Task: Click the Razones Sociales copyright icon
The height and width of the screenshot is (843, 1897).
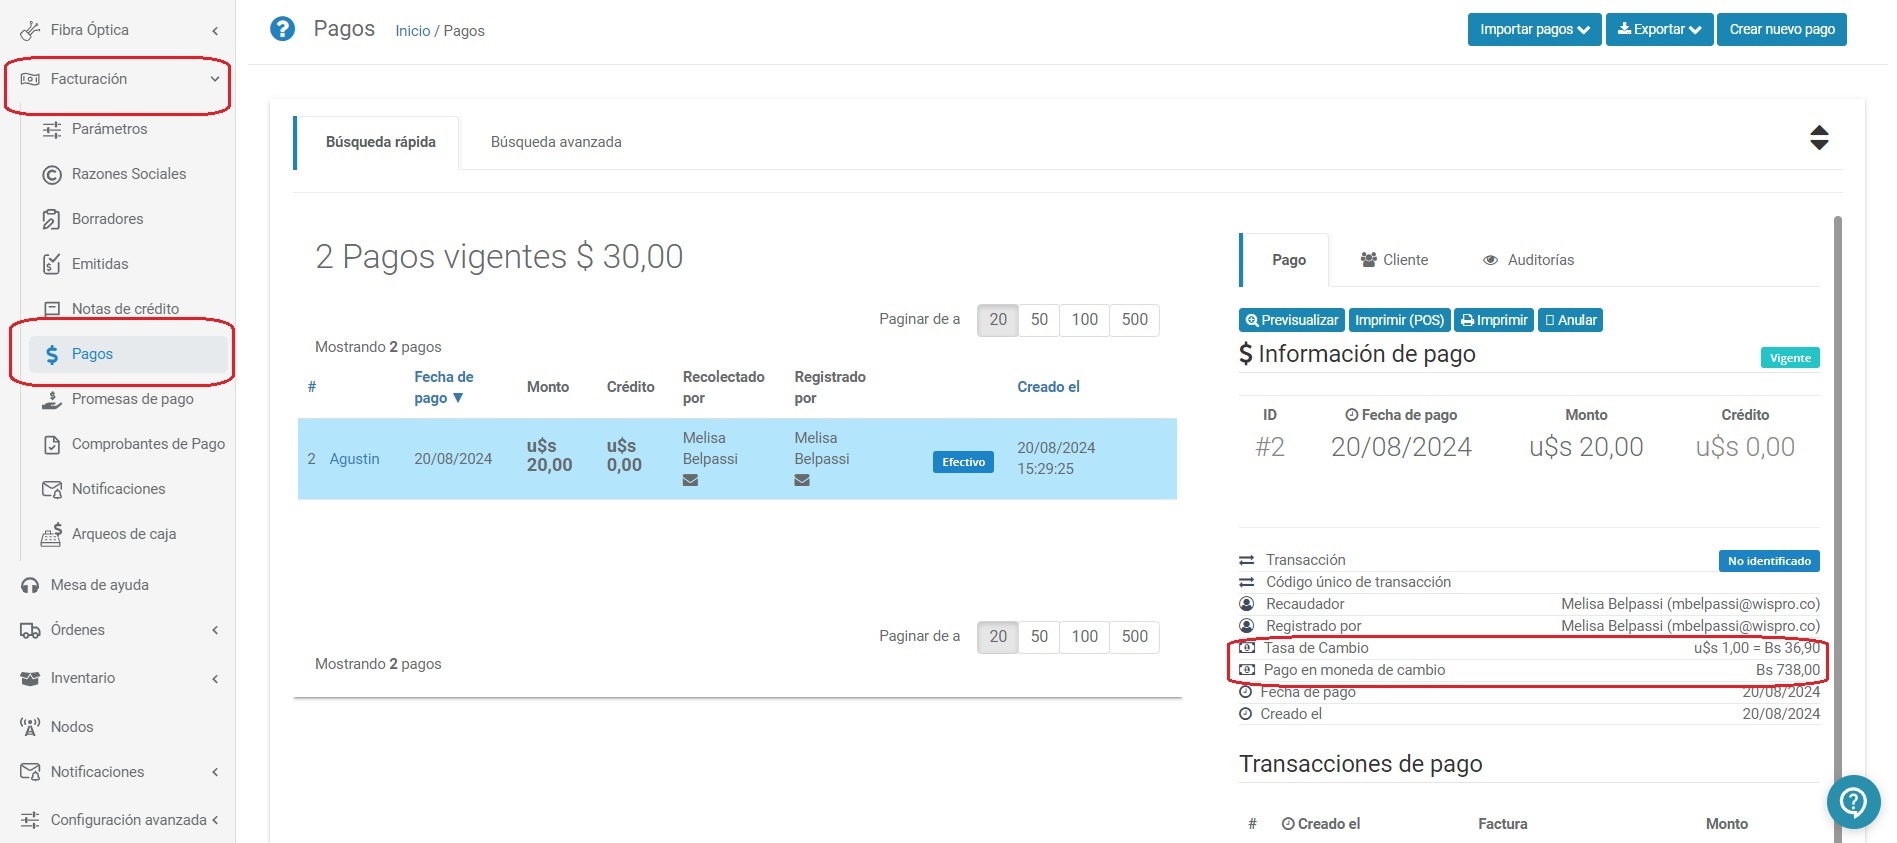Action: pos(52,175)
